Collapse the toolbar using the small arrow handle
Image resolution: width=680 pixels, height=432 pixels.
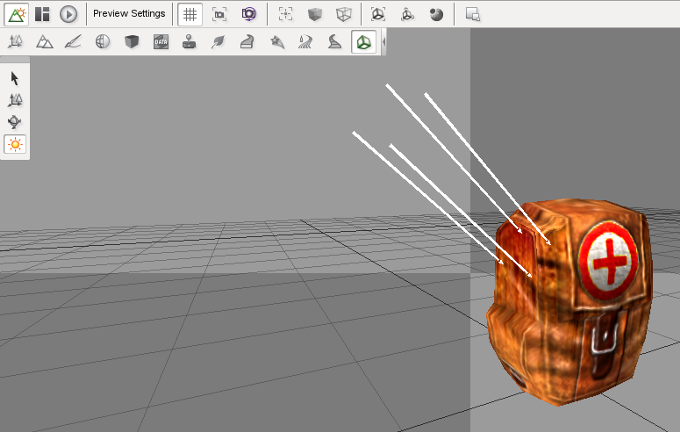(x=385, y=42)
